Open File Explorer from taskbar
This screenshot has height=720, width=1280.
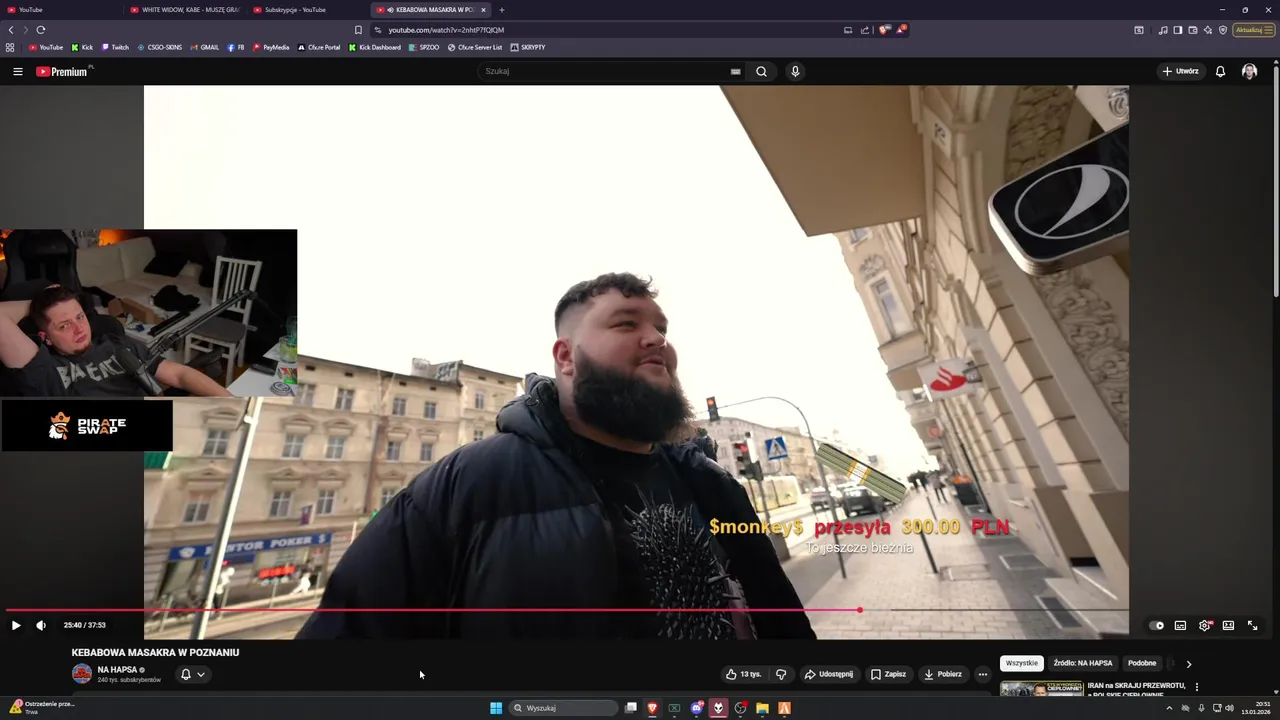click(x=762, y=708)
